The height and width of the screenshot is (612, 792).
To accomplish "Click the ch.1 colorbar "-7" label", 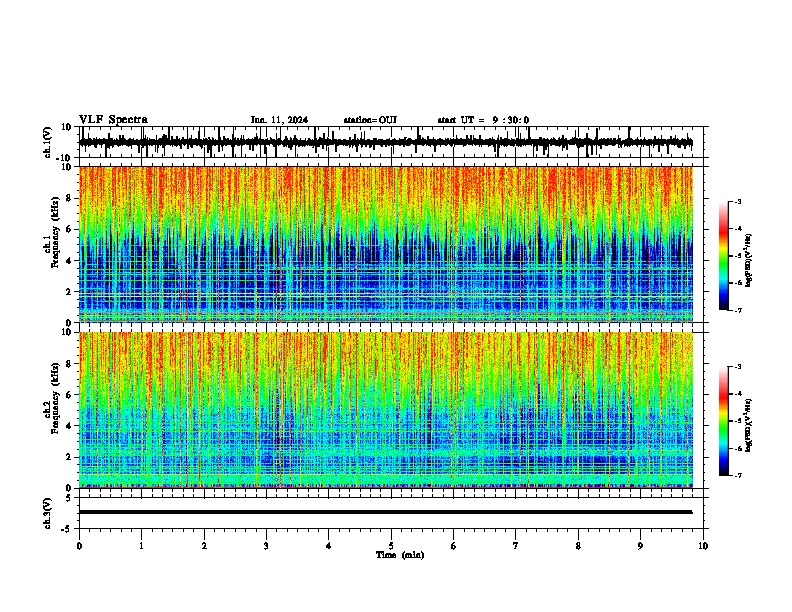I will pos(737,310).
